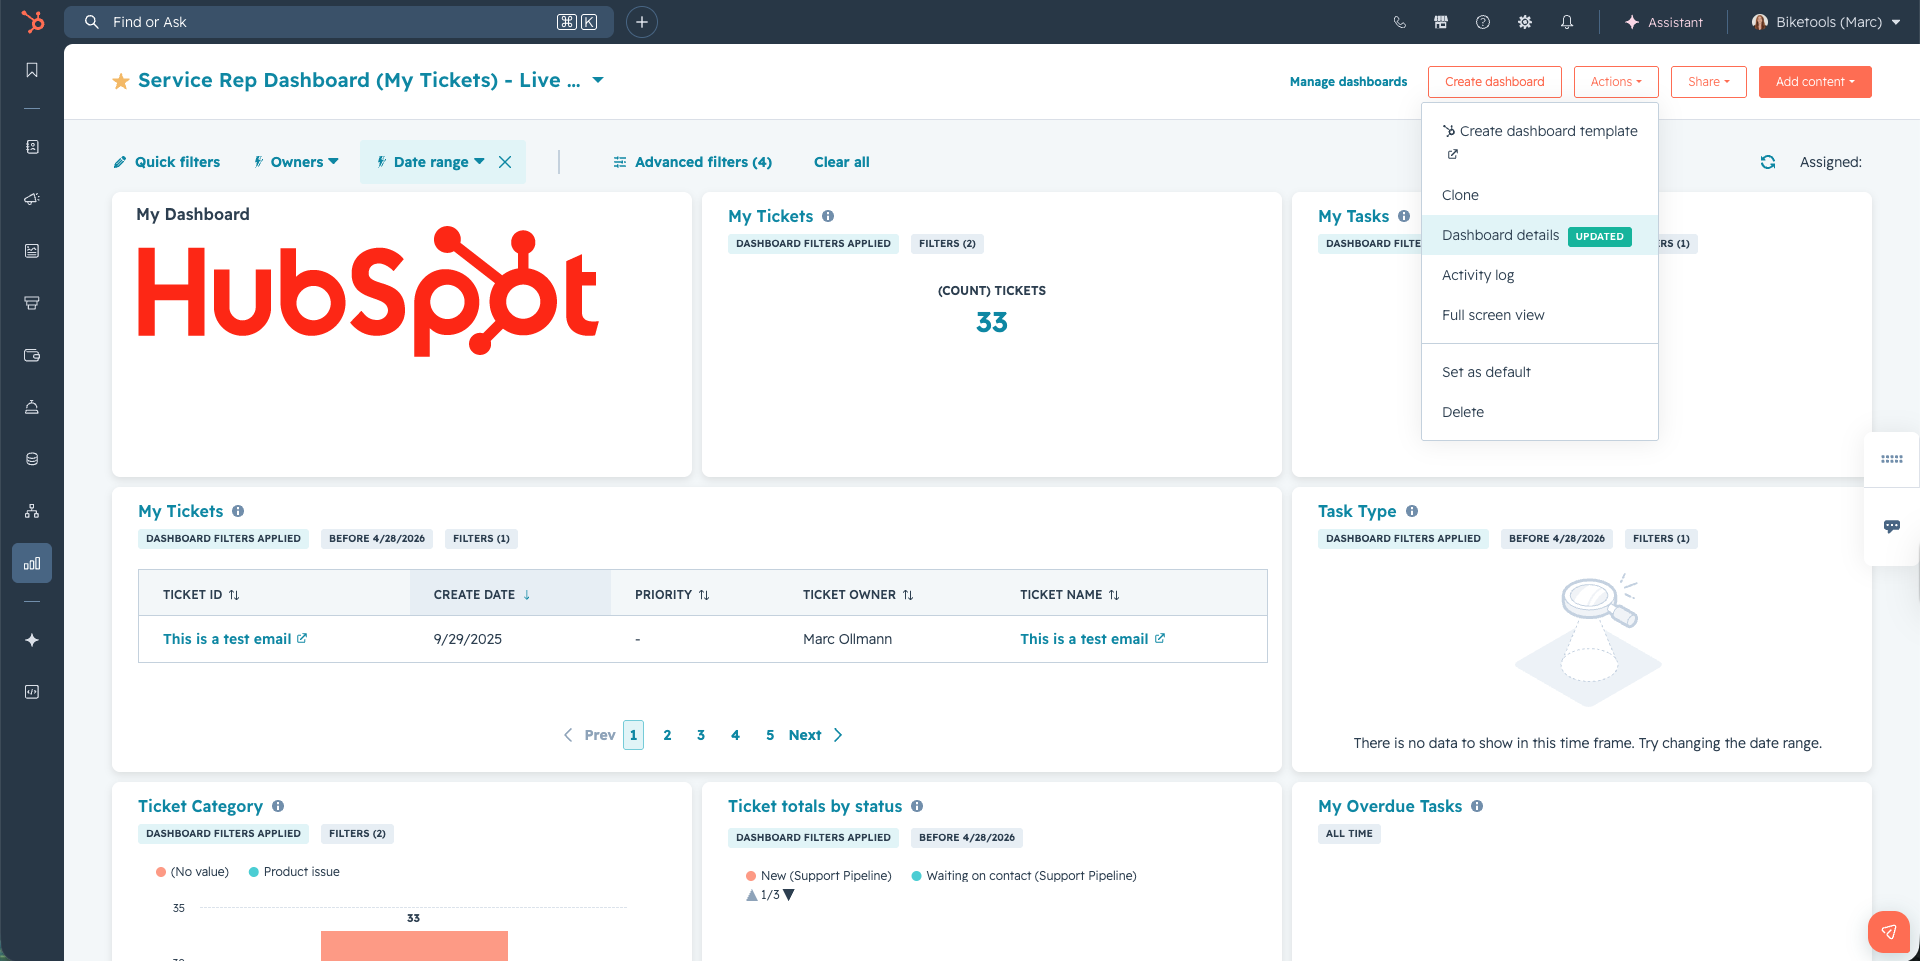
Task: Click the Manage dashboards link
Action: [1348, 82]
